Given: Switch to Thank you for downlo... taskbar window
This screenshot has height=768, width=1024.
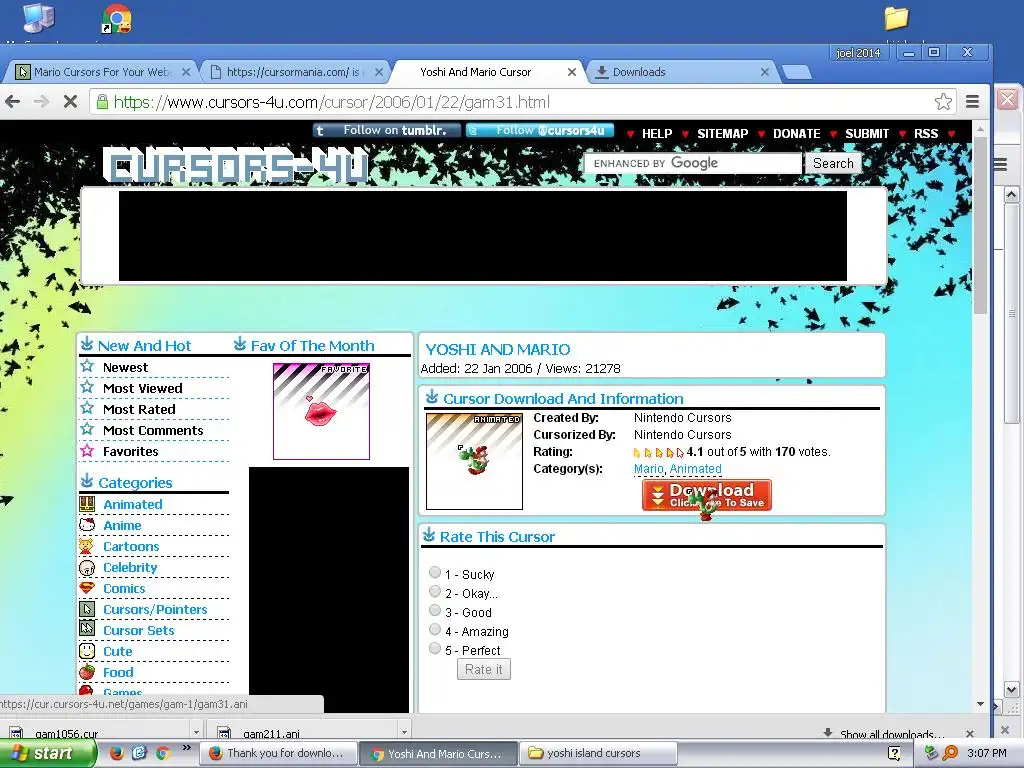Looking at the screenshot, I should point(280,753).
